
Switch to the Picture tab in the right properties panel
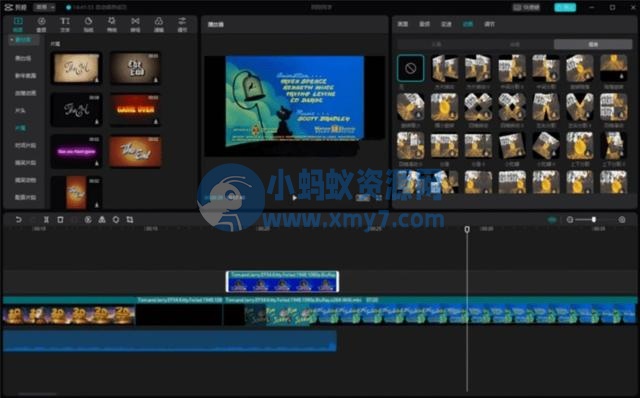click(x=403, y=24)
